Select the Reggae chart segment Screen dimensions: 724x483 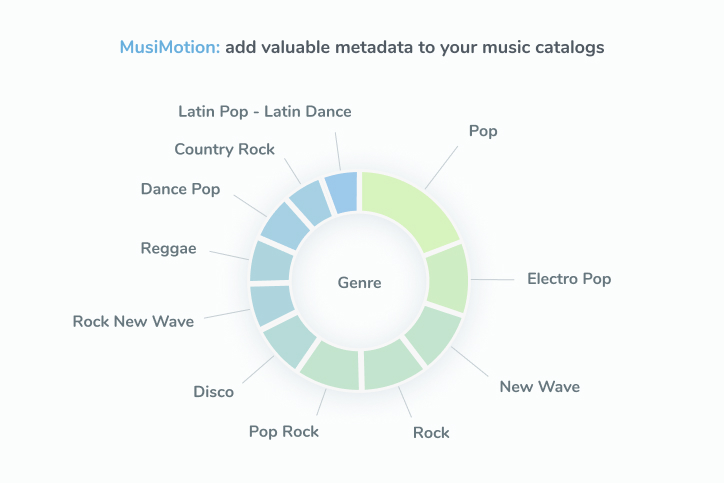tap(271, 262)
